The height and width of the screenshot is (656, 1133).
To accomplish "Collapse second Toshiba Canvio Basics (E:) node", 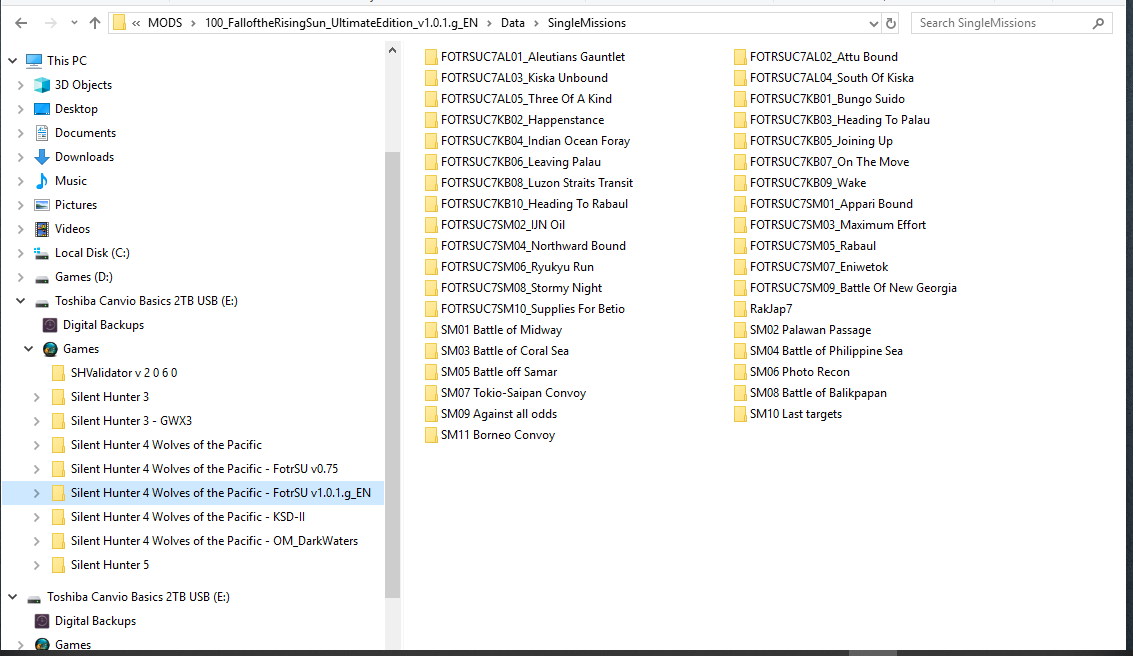I will pyautogui.click(x=12, y=597).
